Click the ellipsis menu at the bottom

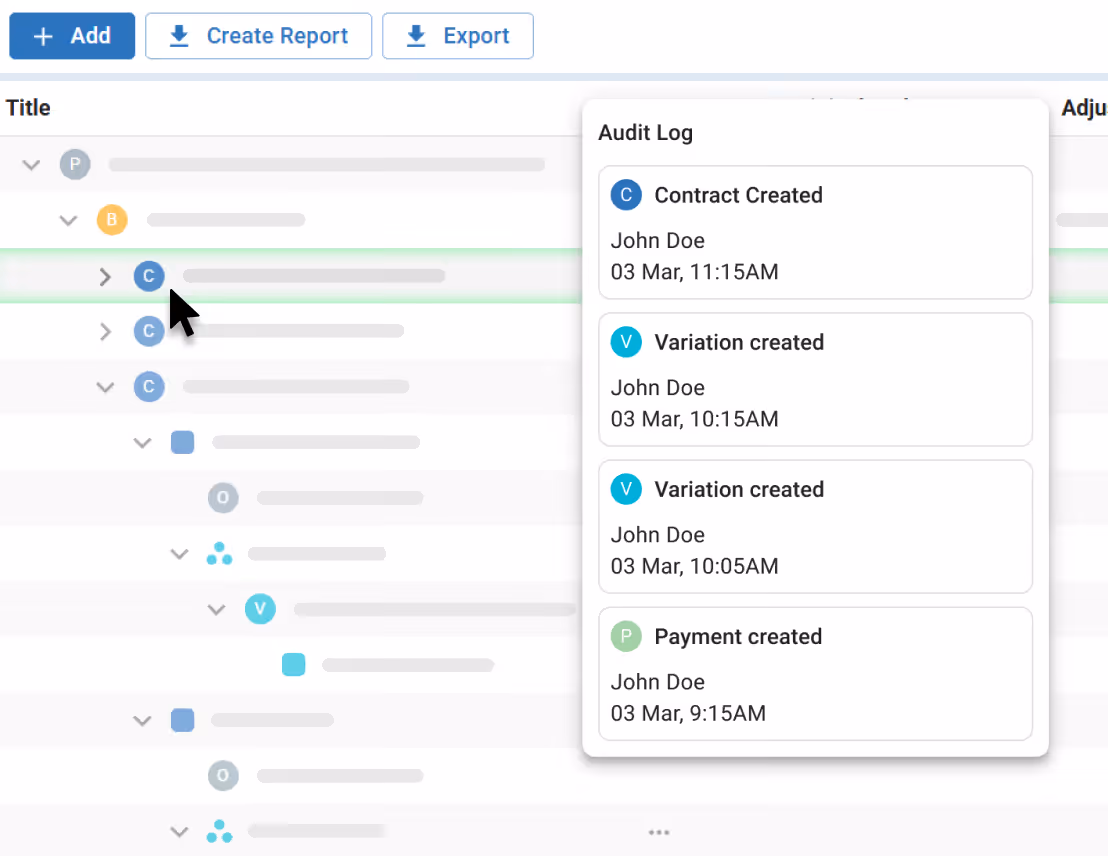[658, 831]
